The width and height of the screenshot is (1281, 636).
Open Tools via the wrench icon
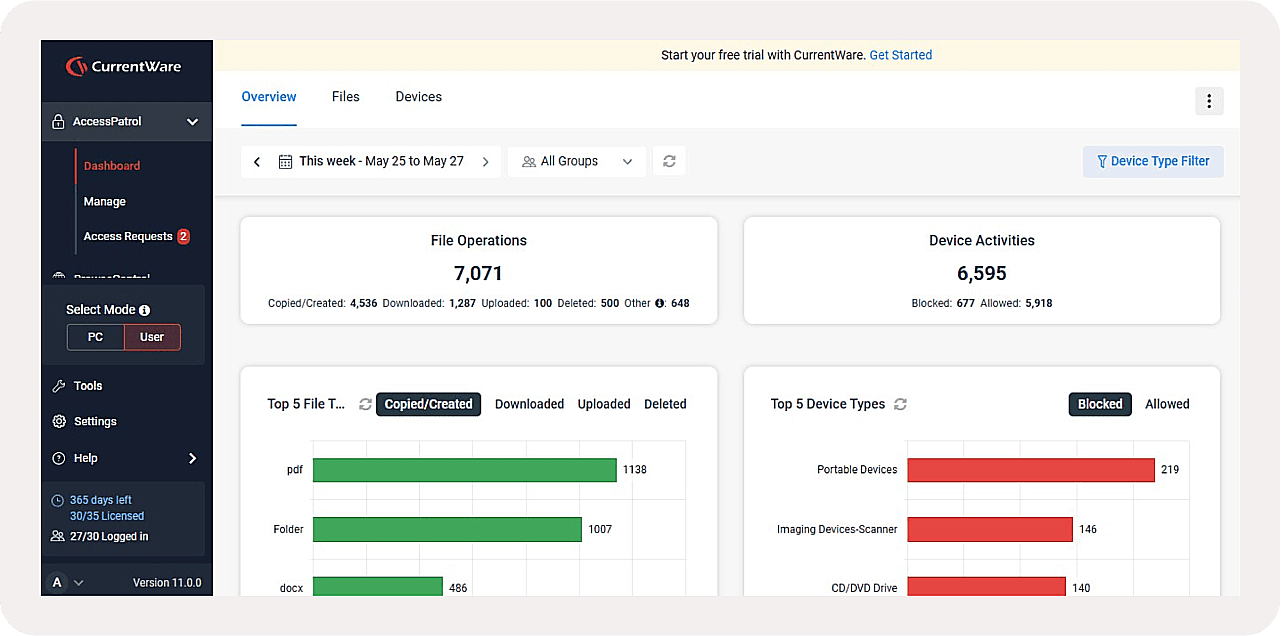[59, 386]
